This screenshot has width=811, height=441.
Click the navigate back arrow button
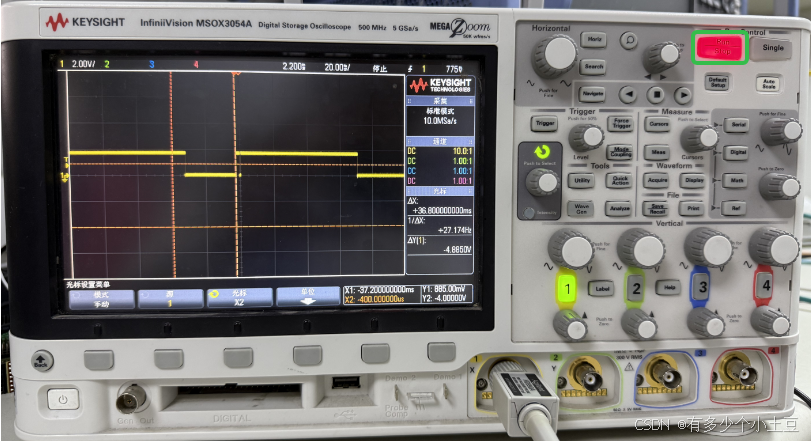(x=628, y=95)
